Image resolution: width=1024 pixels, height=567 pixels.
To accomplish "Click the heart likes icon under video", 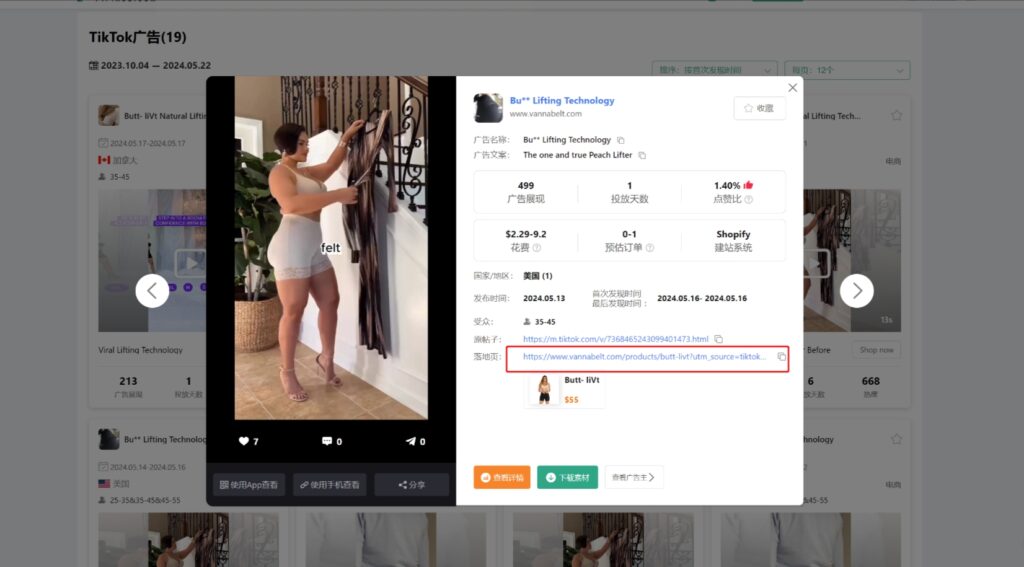I will point(244,441).
